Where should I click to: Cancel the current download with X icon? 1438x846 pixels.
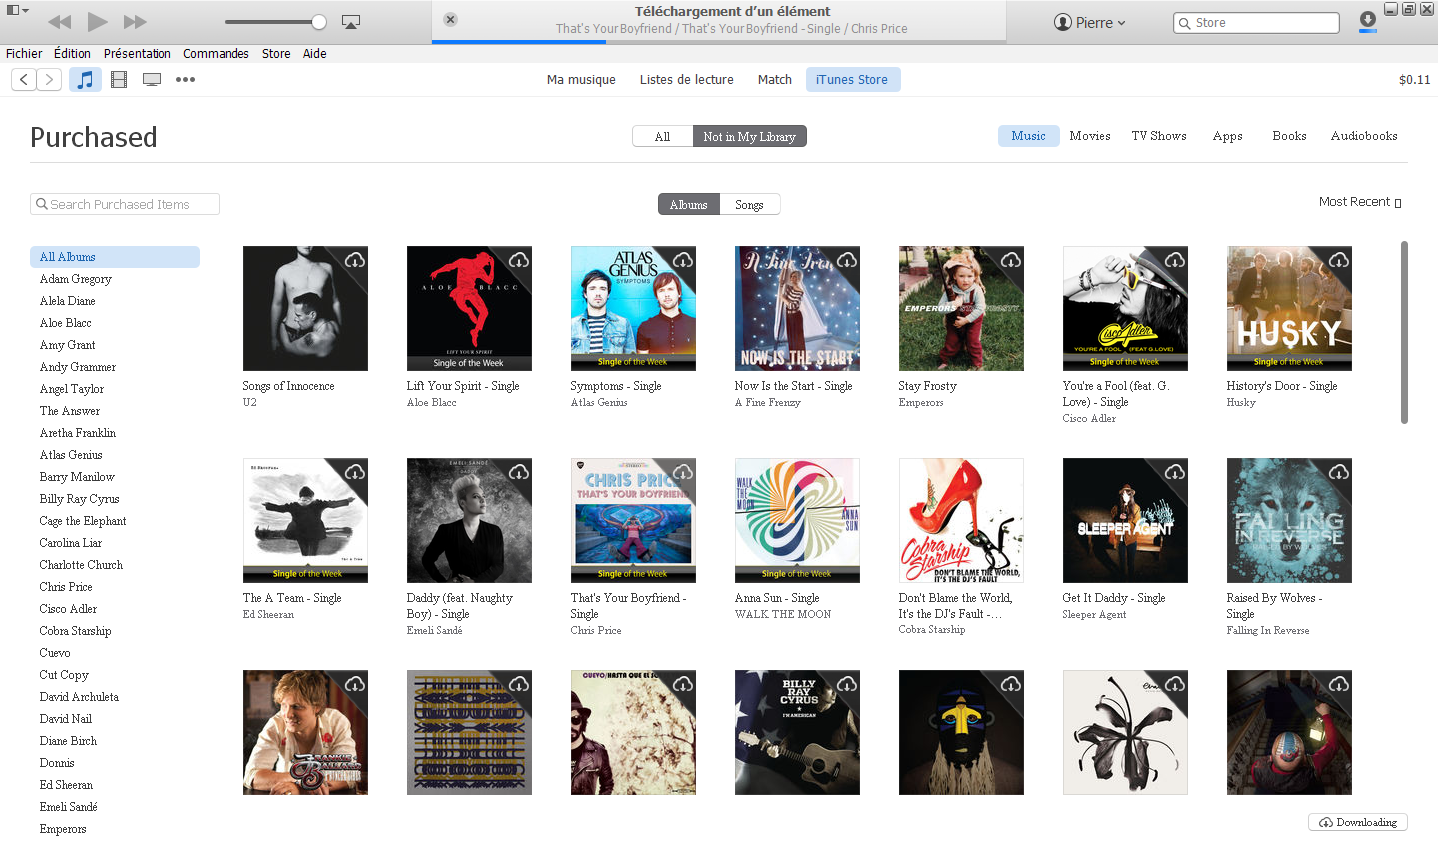coord(450,19)
